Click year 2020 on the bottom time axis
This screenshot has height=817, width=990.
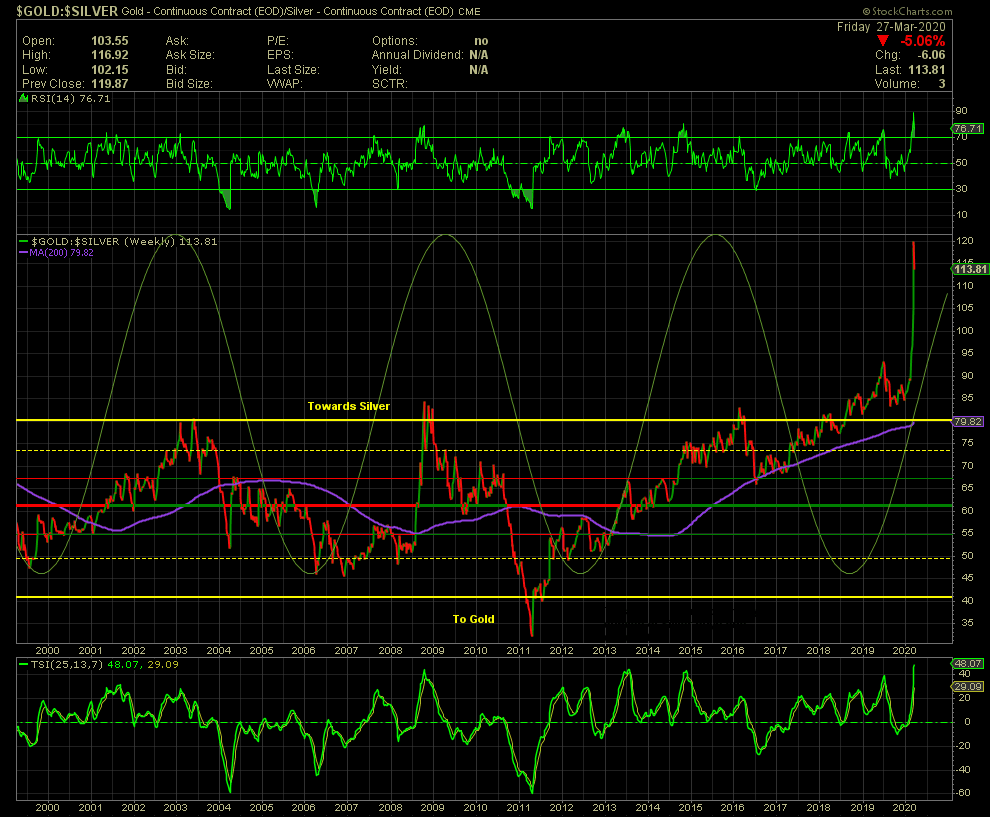click(904, 806)
